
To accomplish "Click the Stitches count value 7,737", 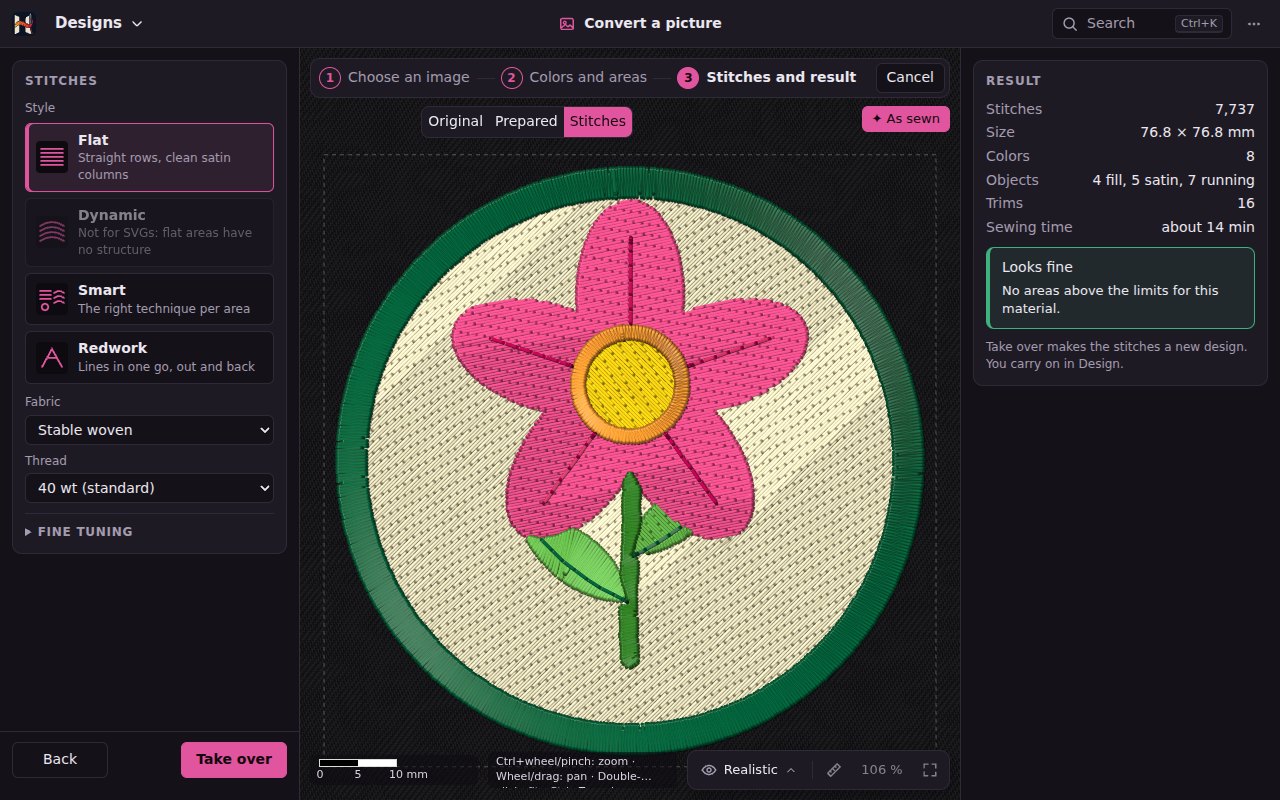I will tap(1235, 109).
